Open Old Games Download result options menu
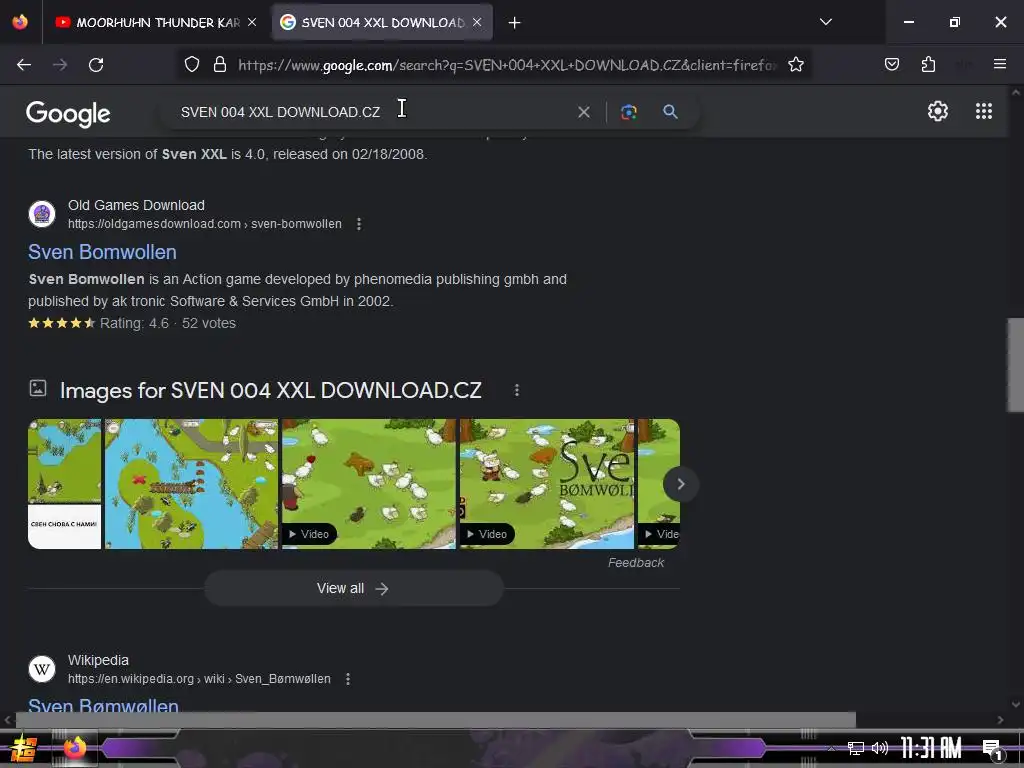The image size is (1024, 768). (x=359, y=224)
